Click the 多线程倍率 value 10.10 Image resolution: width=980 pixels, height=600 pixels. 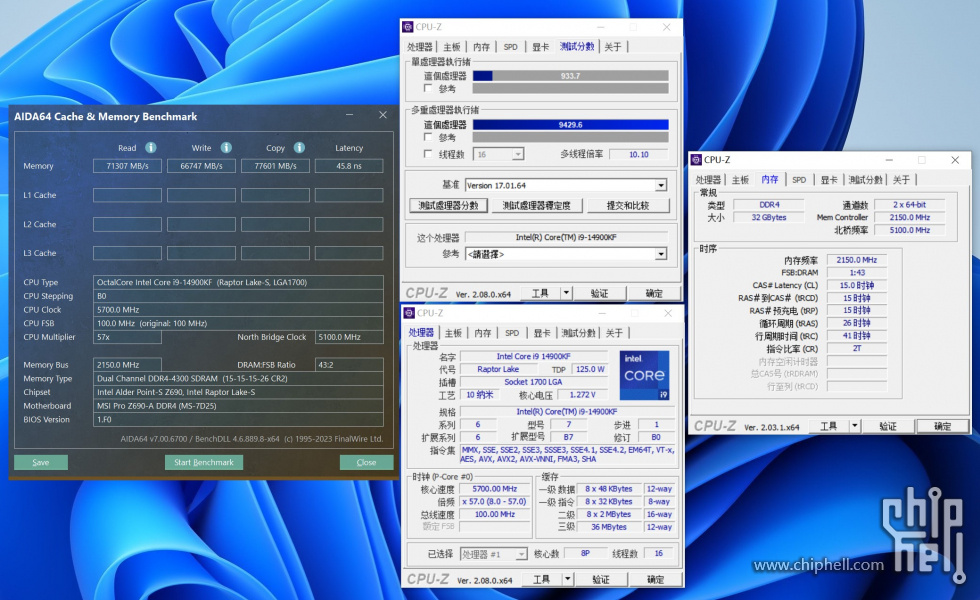tap(639, 154)
